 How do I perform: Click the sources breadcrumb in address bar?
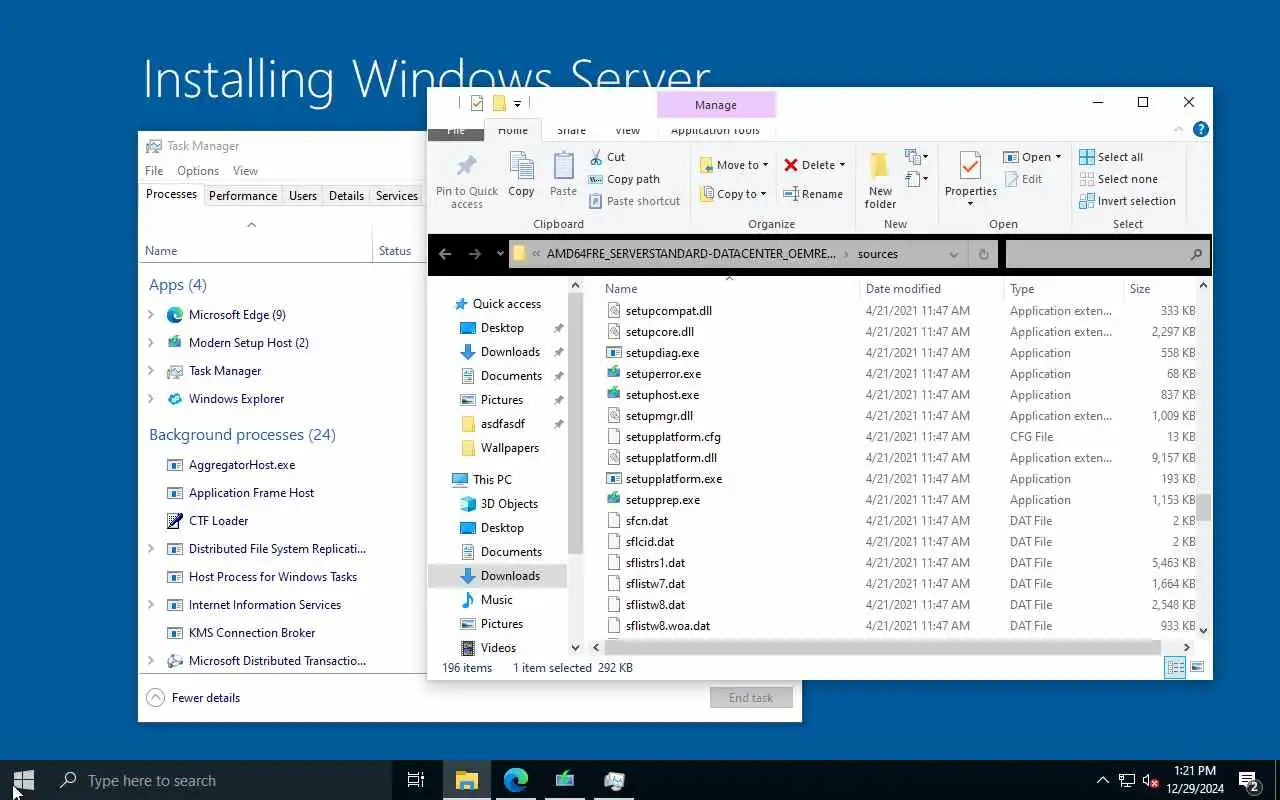point(878,254)
